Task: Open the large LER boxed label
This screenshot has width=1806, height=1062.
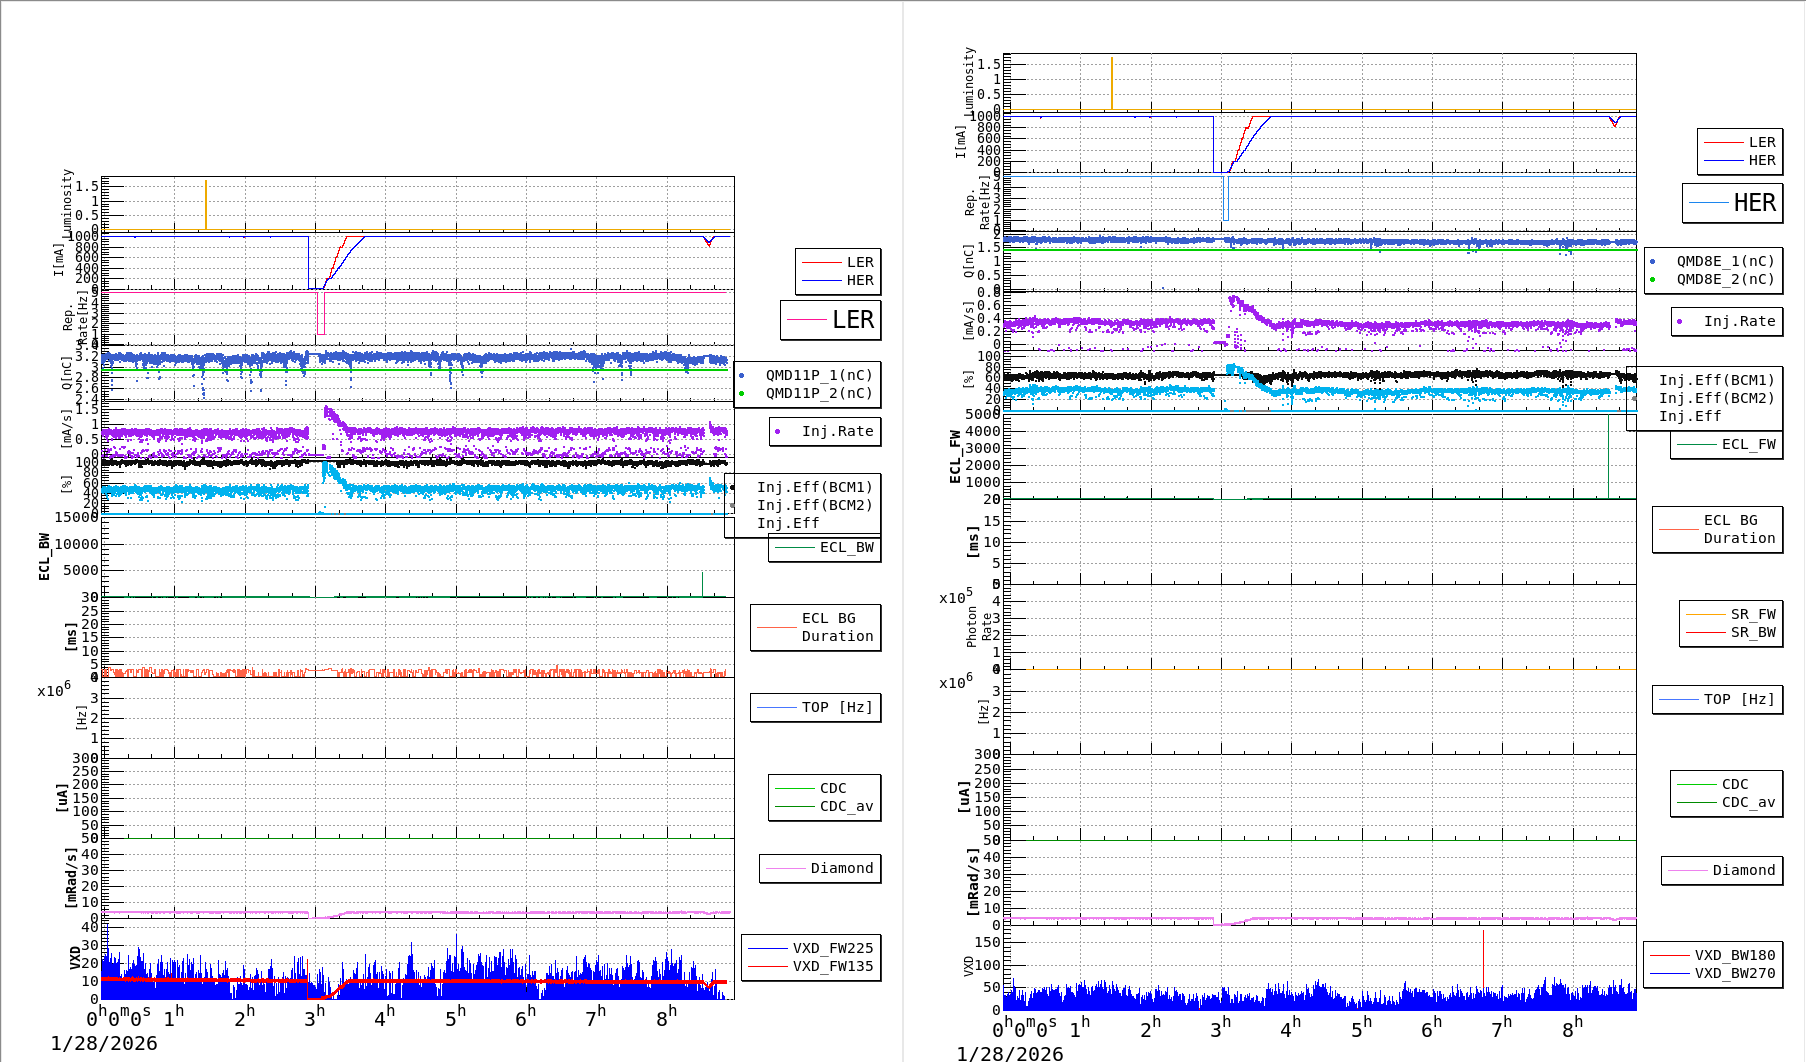Action: click(831, 321)
